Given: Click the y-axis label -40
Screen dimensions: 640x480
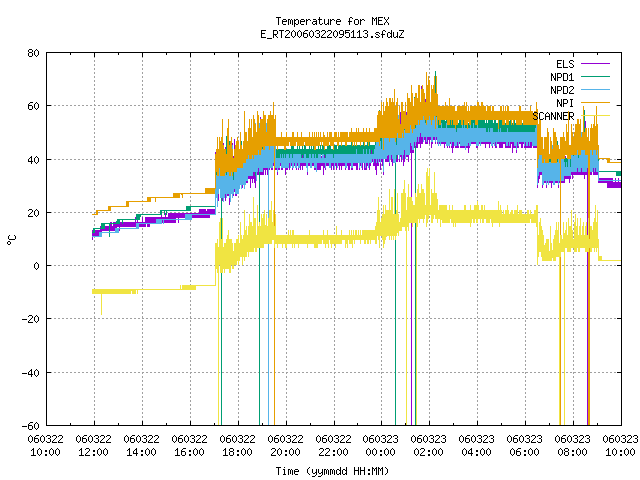Looking at the screenshot, I should [31, 373].
